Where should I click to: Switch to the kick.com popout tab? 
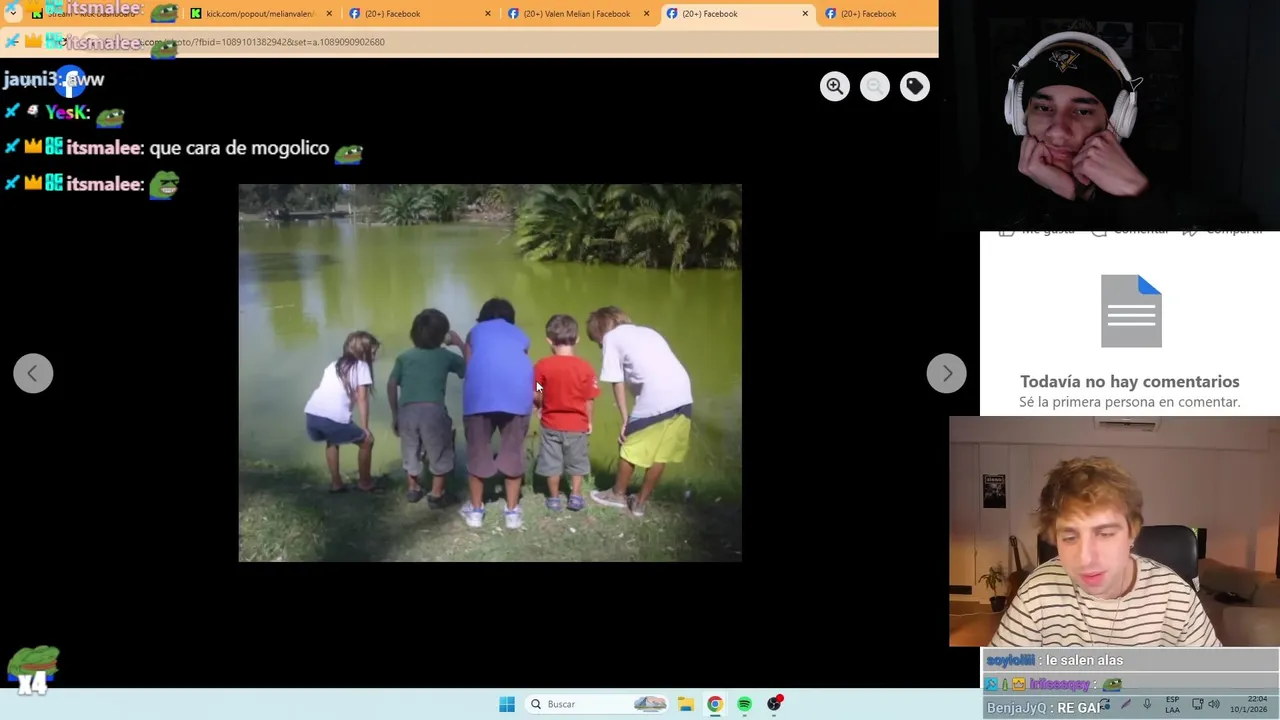click(x=260, y=14)
